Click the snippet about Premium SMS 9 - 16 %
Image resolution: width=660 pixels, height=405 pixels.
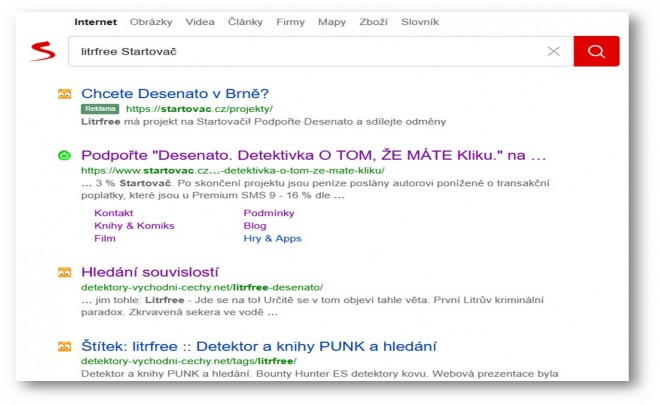(315, 189)
